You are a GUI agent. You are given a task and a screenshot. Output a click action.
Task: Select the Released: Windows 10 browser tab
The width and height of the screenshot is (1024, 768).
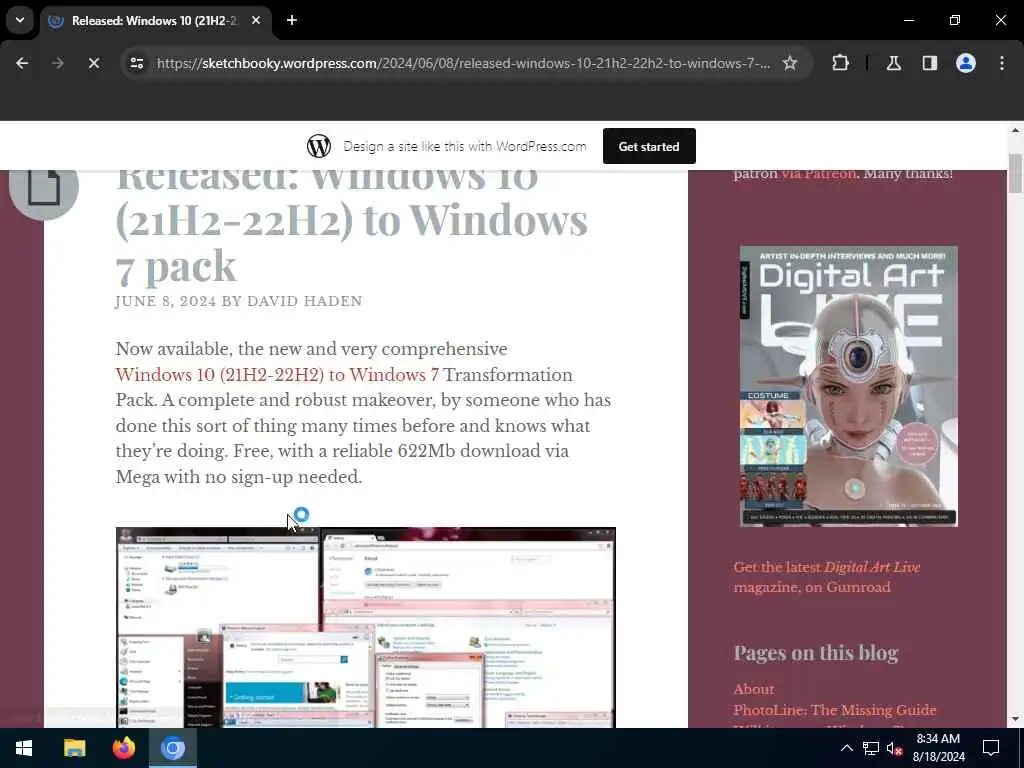coord(157,20)
